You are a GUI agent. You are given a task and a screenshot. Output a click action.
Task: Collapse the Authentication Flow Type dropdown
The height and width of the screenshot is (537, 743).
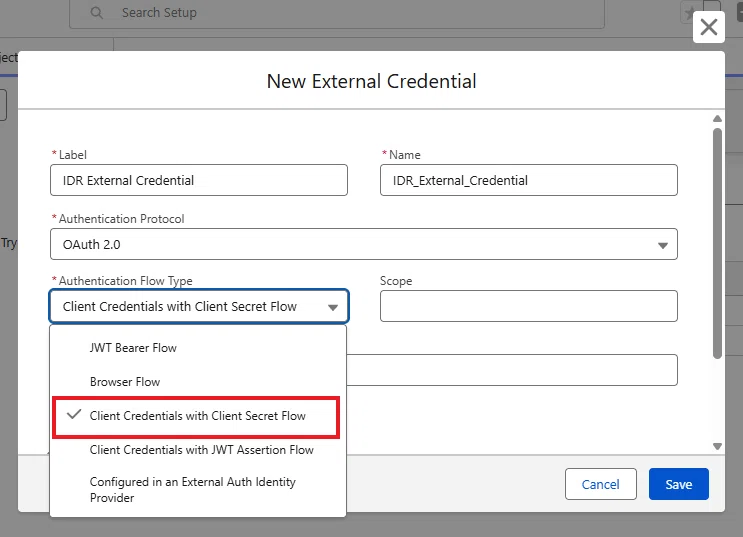click(199, 307)
